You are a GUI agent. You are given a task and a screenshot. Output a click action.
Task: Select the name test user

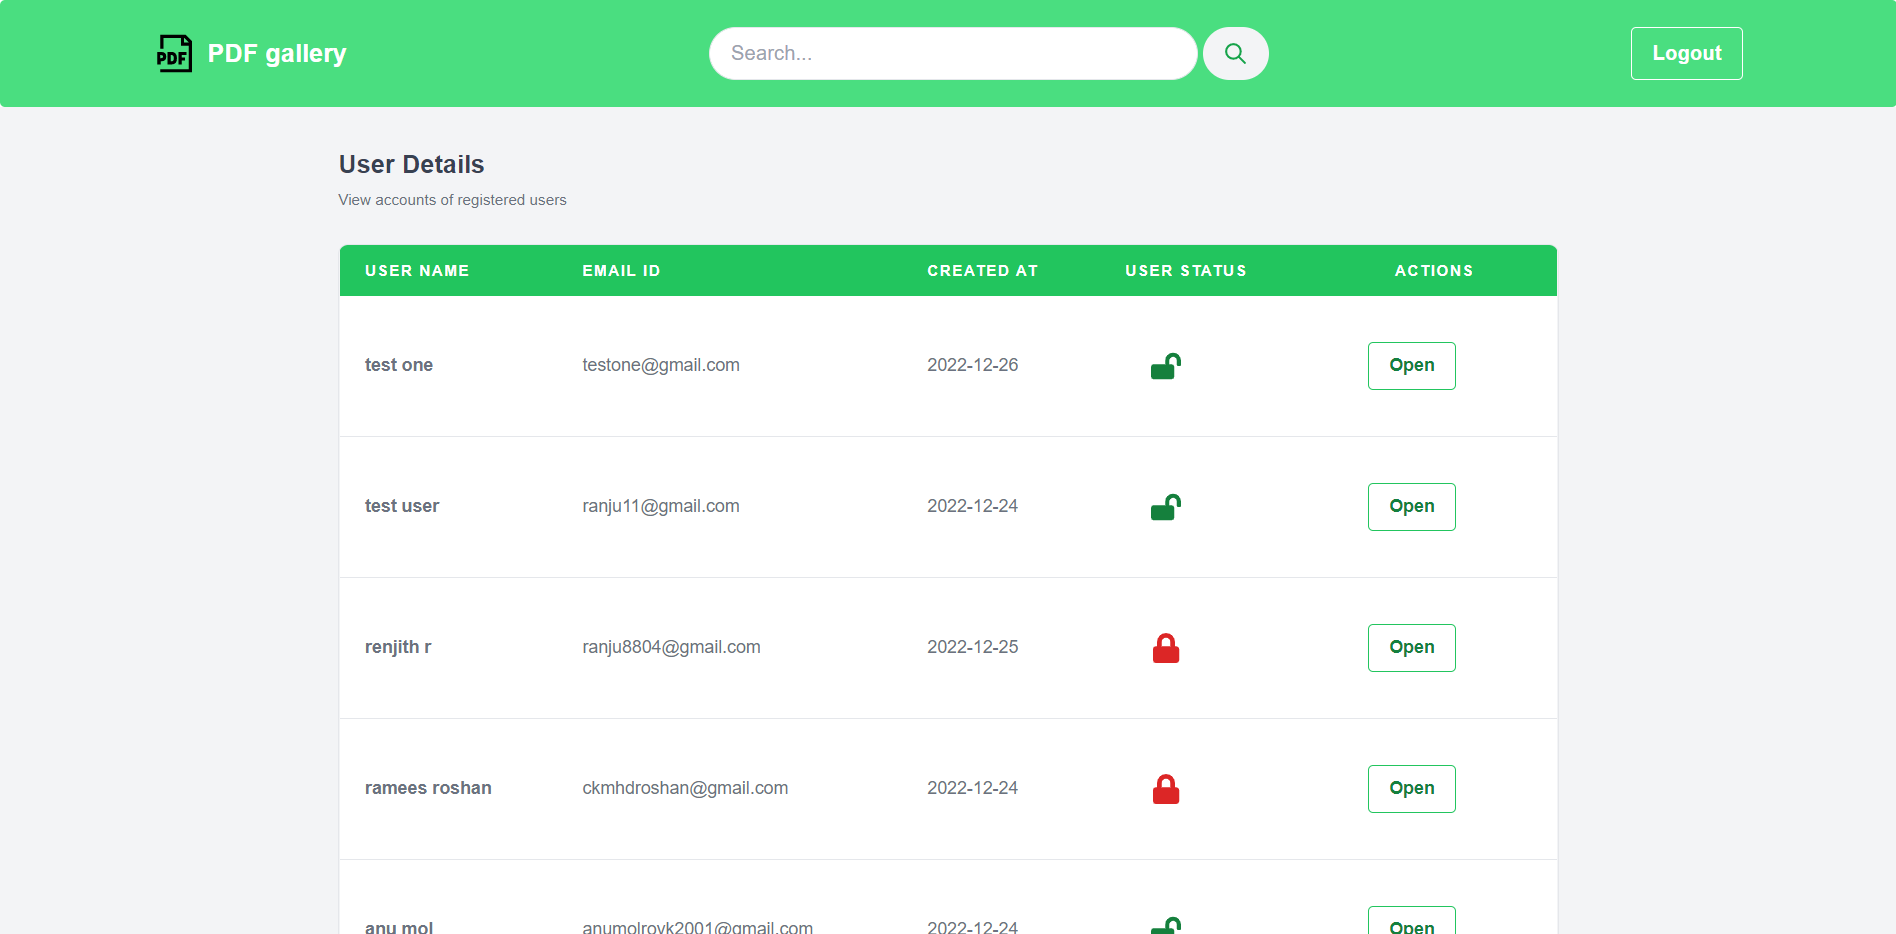pyautogui.click(x=402, y=506)
